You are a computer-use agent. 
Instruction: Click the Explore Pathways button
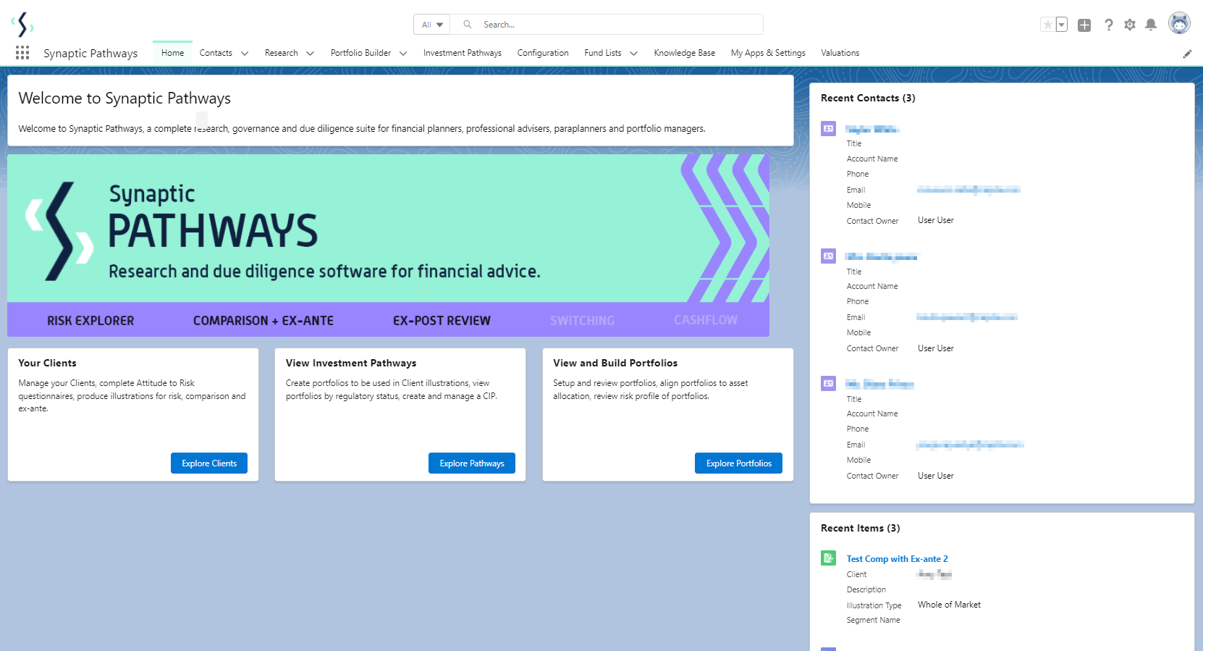pyautogui.click(x=472, y=463)
